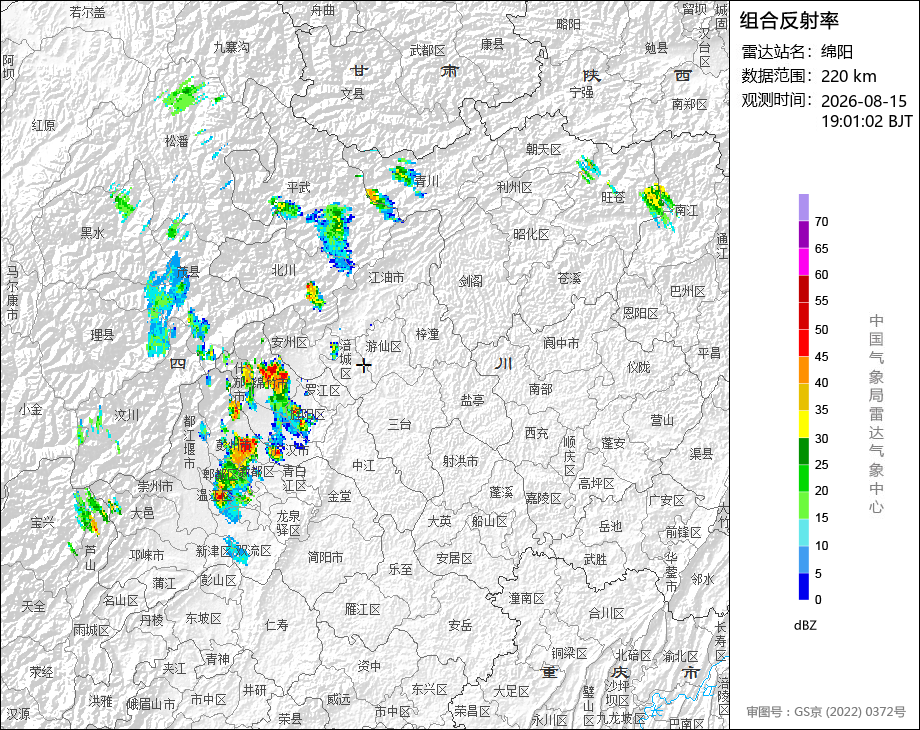
Task: Click the red echo core over 绵竹市
Action: [272, 372]
